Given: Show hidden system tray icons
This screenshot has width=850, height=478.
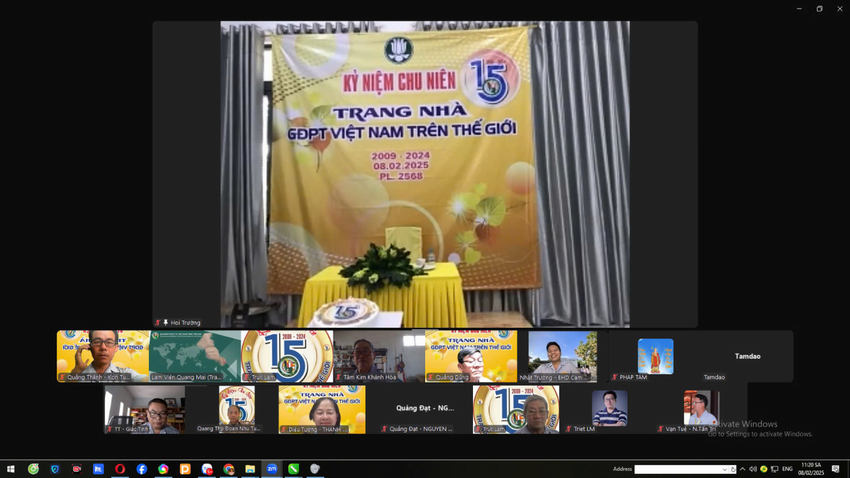Looking at the screenshot, I should point(742,469).
